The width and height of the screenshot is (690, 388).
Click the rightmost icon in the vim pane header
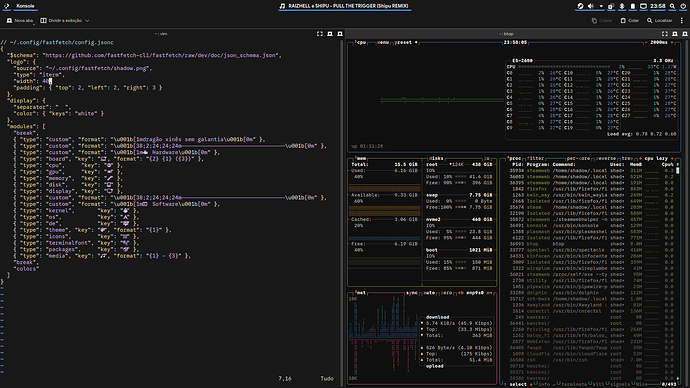click(x=340, y=34)
